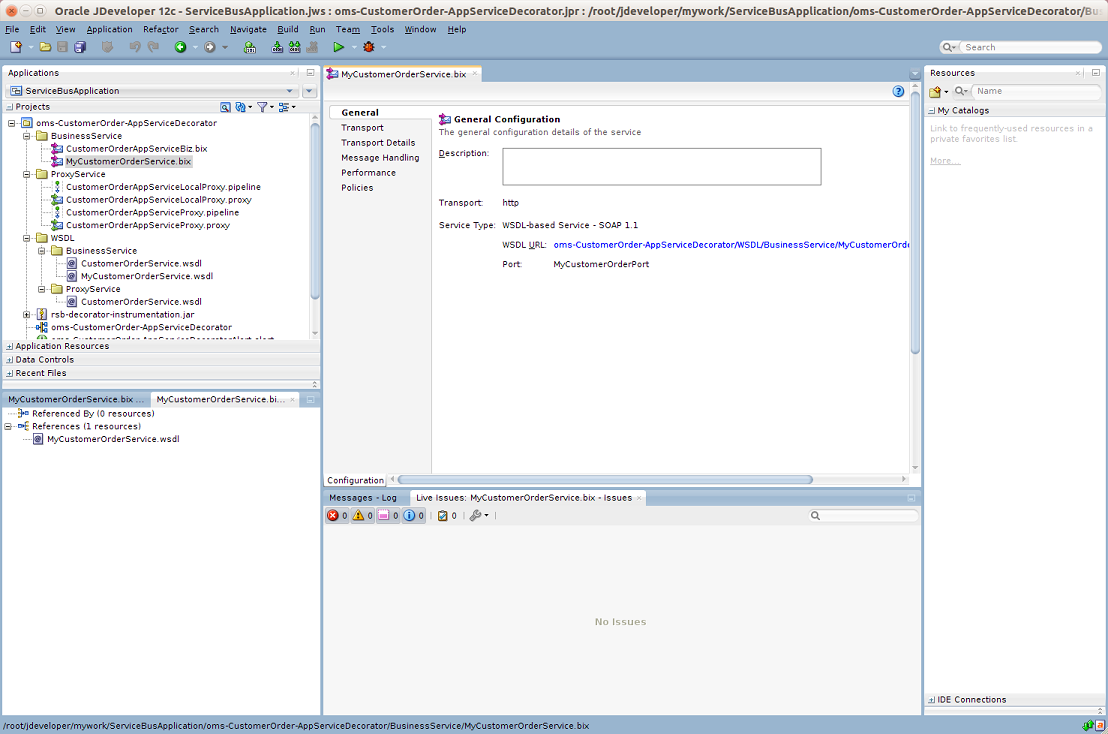The width and height of the screenshot is (1108, 734).
Task: Select the Transport configuration tab
Action: [362, 128]
